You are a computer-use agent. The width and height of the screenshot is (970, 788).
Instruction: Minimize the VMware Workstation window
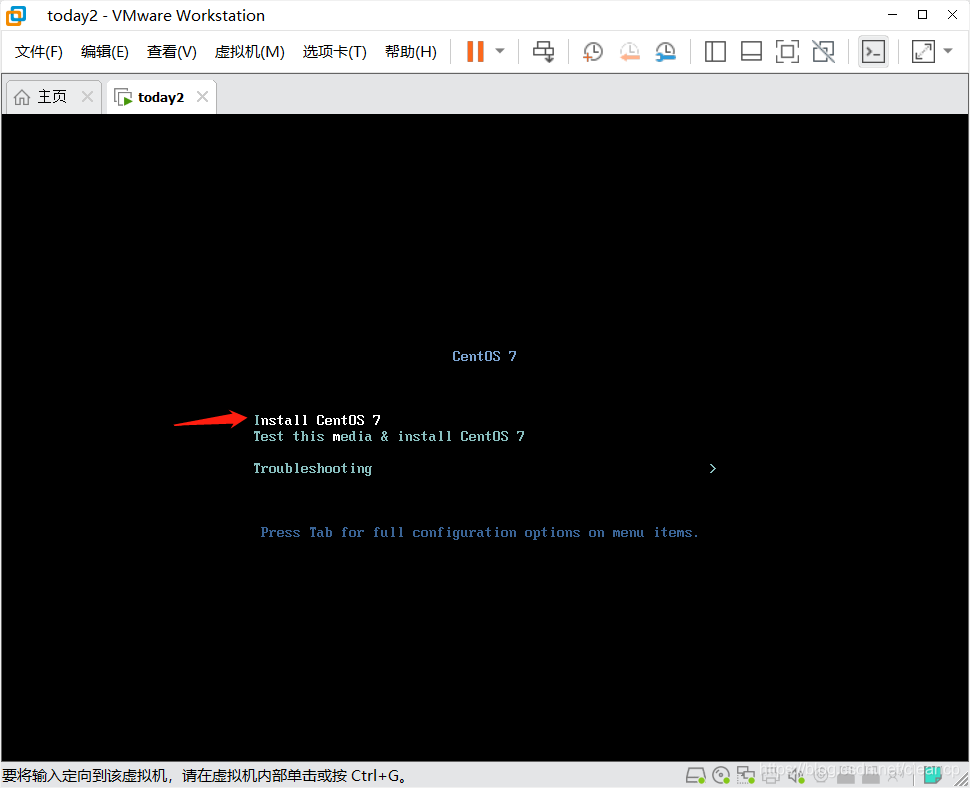(x=892, y=15)
